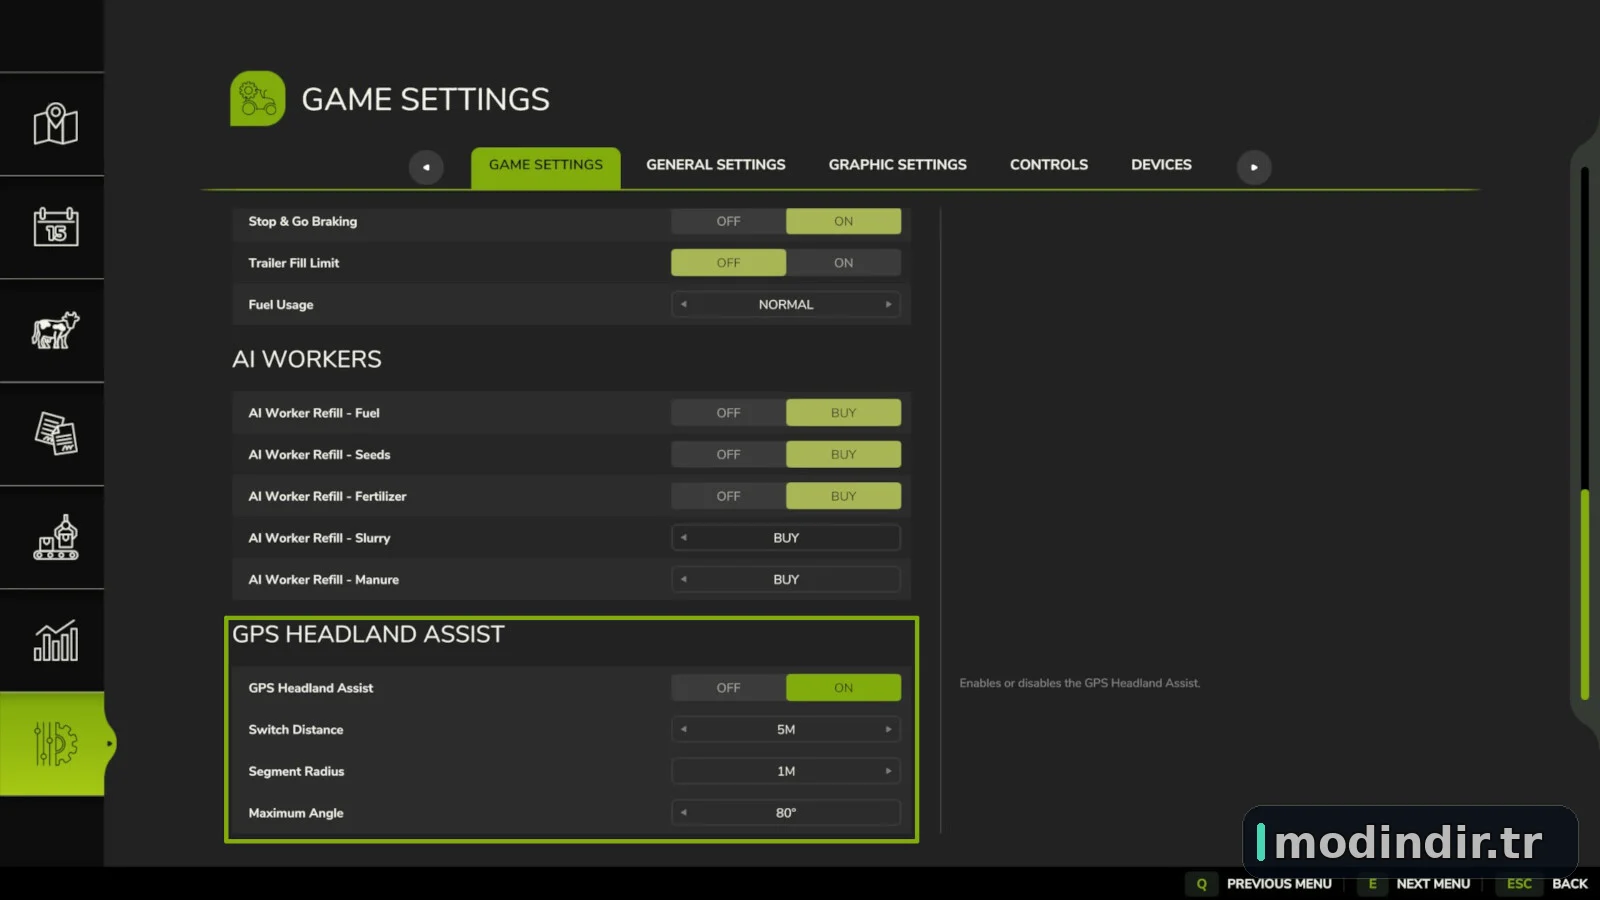Screen dimensions: 1600x900
Task: Click the Slurry refill BUY value
Action: (786, 538)
